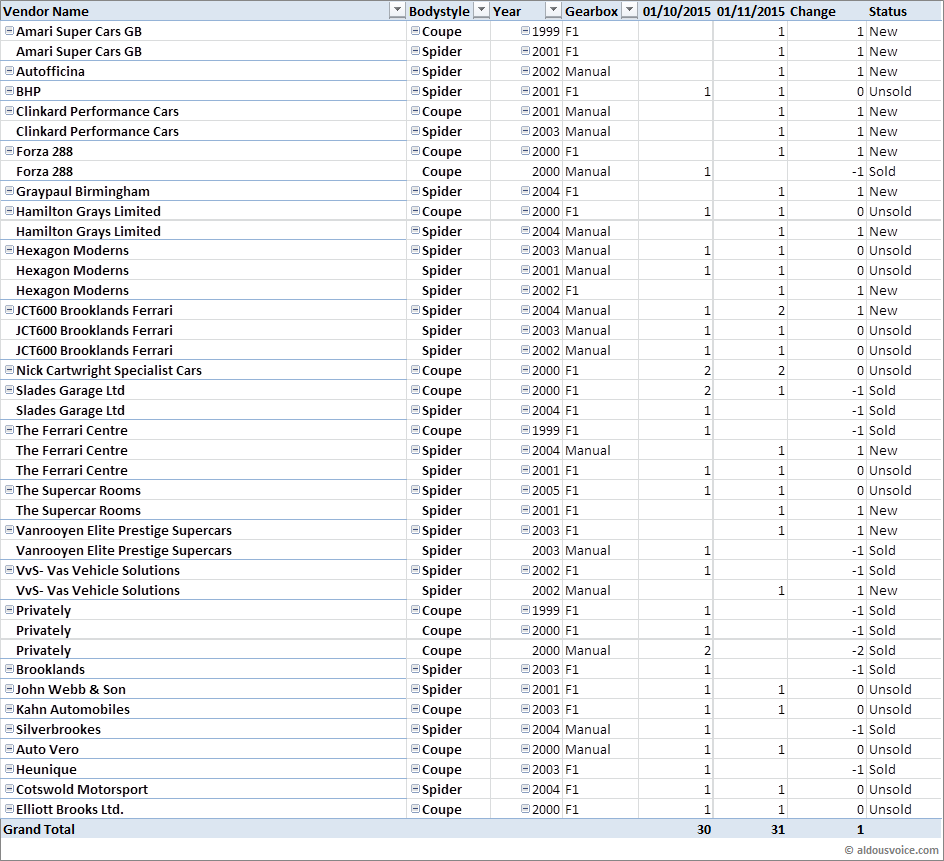Select the 01/11/2015 column header

750,11
